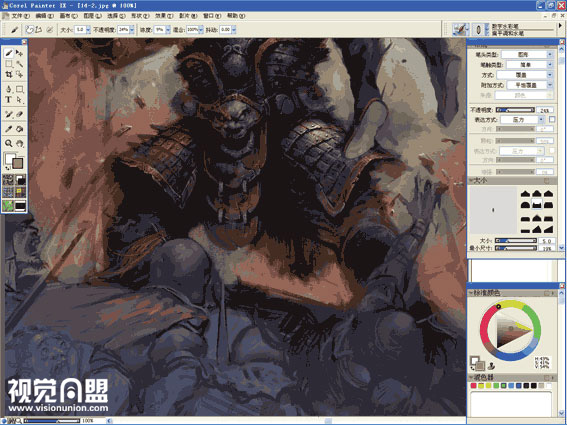The width and height of the screenshot is (567, 425).
Task: Select the highlighted brush tip profile
Action: pyautogui.click(x=537, y=204)
